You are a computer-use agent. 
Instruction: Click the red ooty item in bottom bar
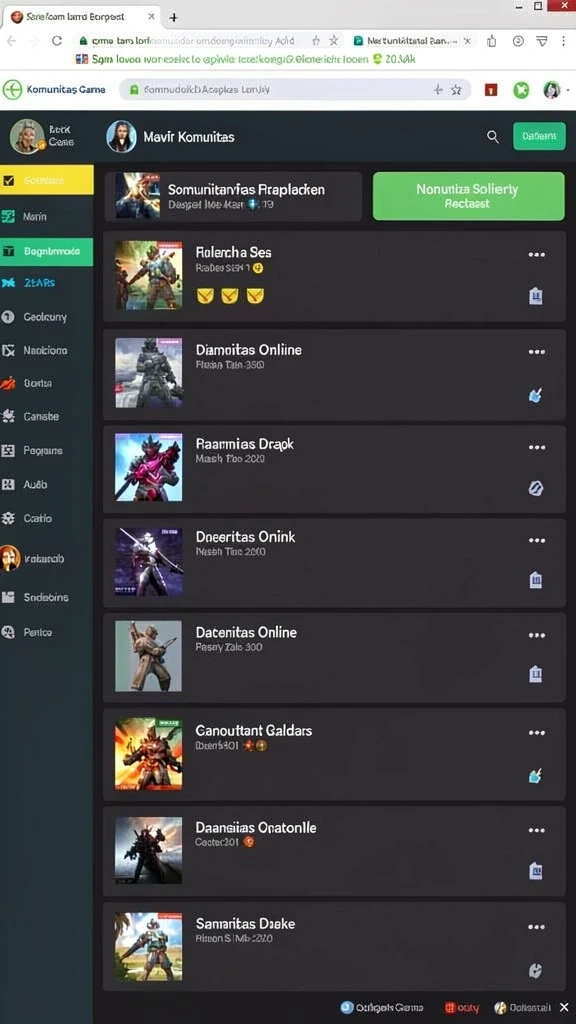(462, 1008)
